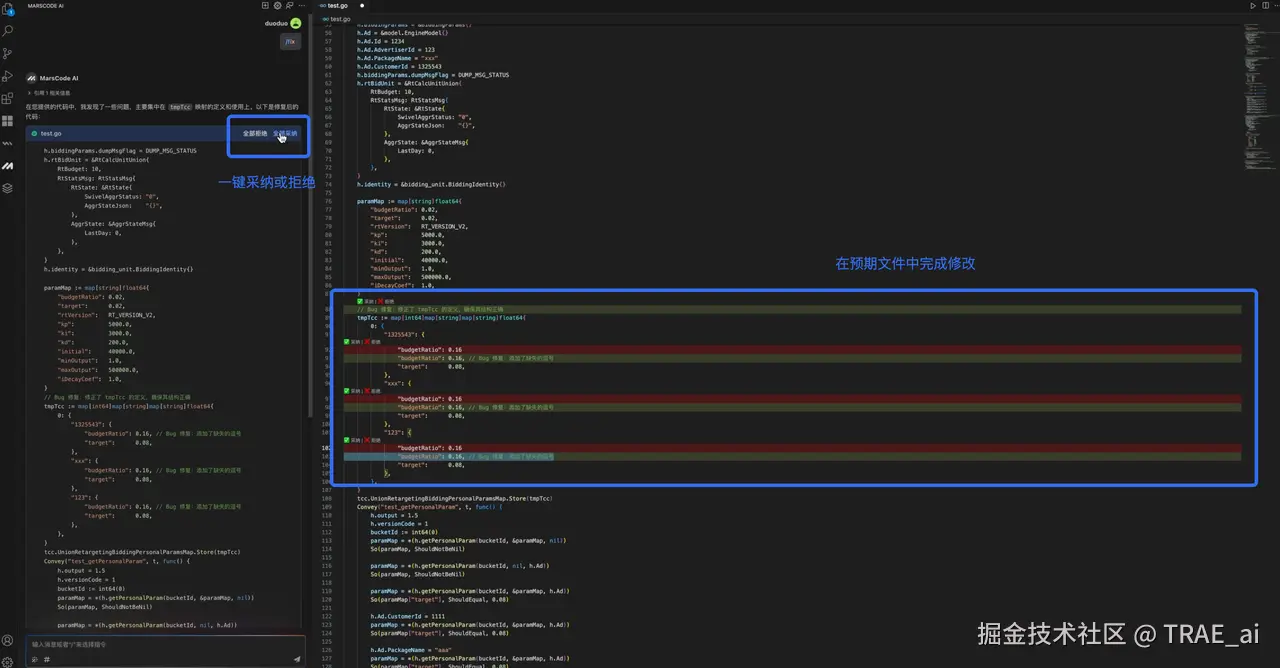This screenshot has height=668, width=1280.
Task: Click h.identity BiddingIdentity line in editor
Action: (431, 184)
